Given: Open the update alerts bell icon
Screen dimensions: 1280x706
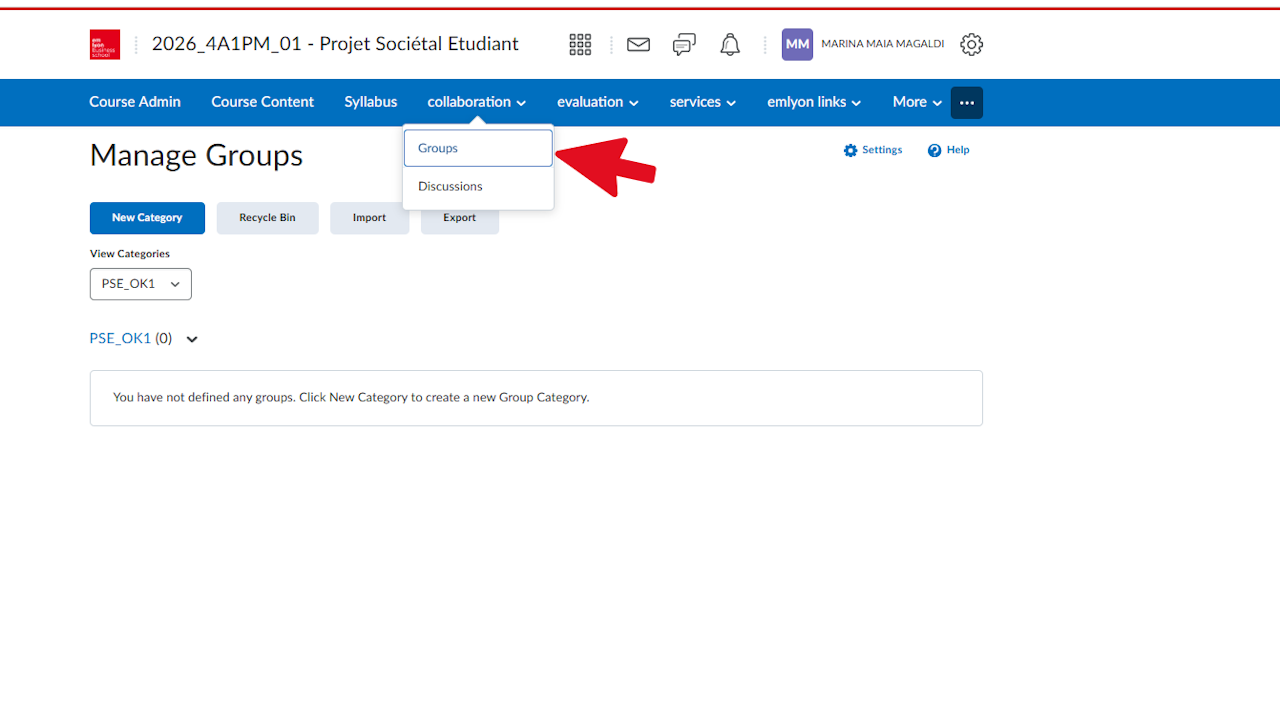Looking at the screenshot, I should click(730, 44).
